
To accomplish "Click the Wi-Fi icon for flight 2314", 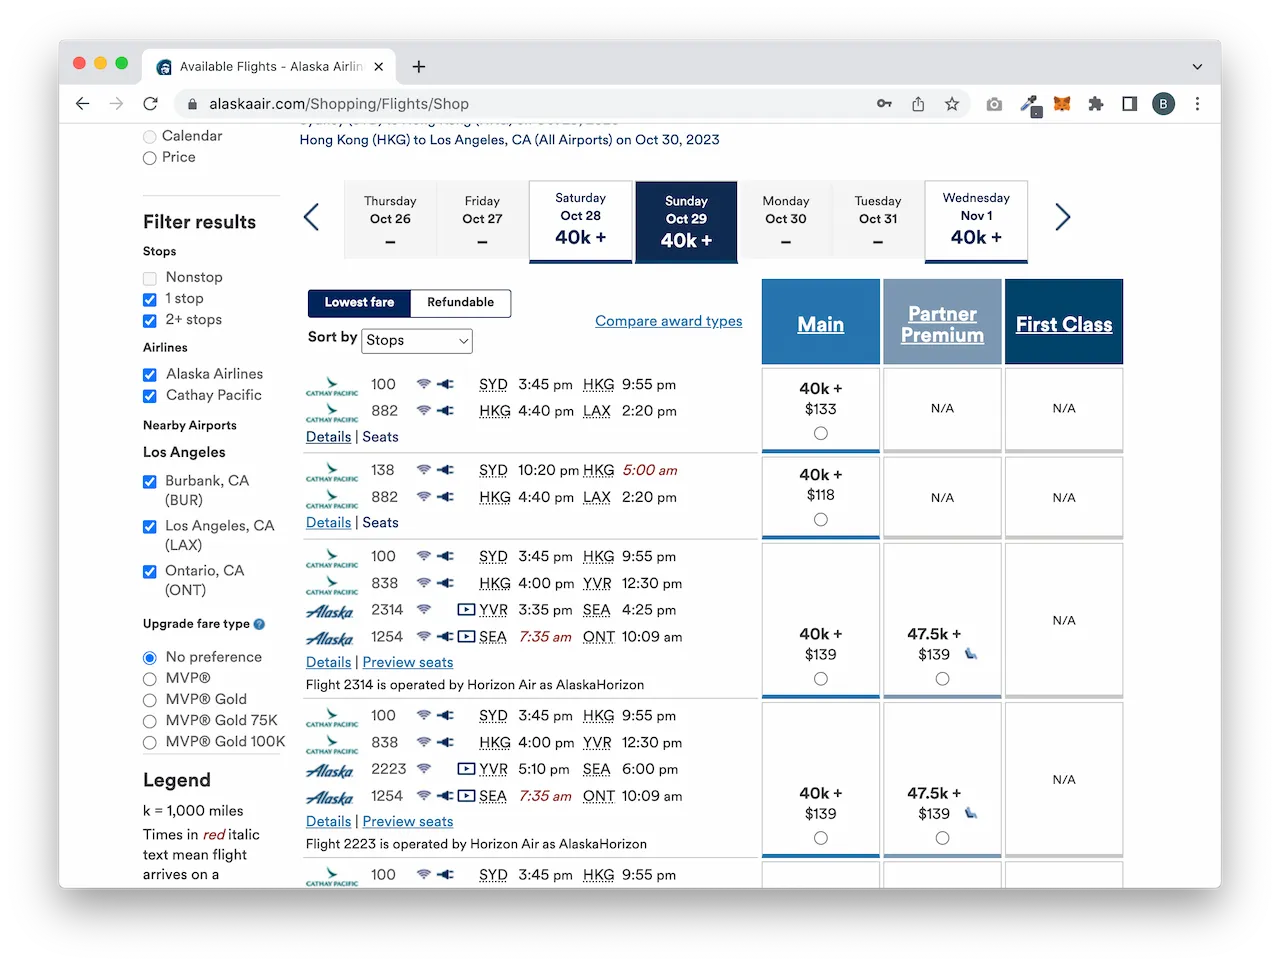I will click(424, 609).
